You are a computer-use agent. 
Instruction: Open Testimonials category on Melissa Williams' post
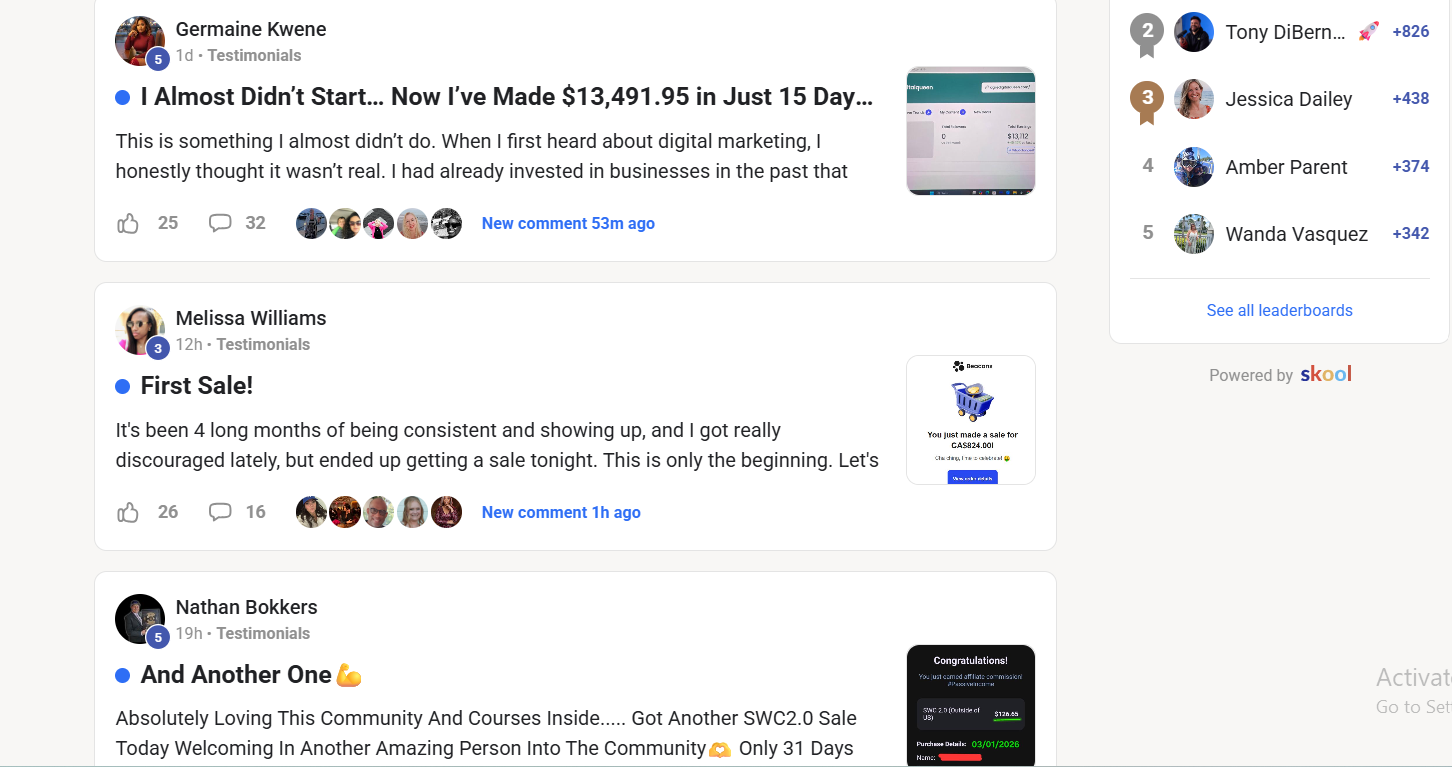[263, 344]
